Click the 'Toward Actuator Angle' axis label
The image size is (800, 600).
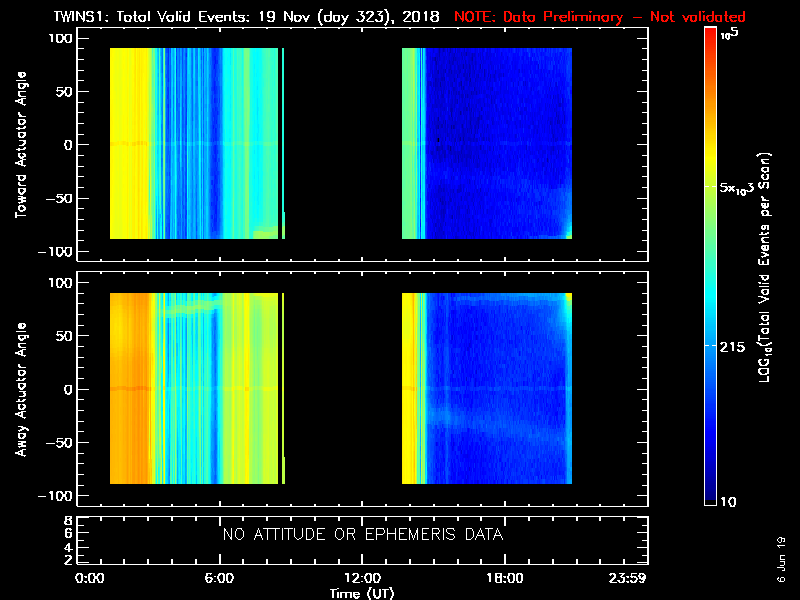tap(19, 145)
